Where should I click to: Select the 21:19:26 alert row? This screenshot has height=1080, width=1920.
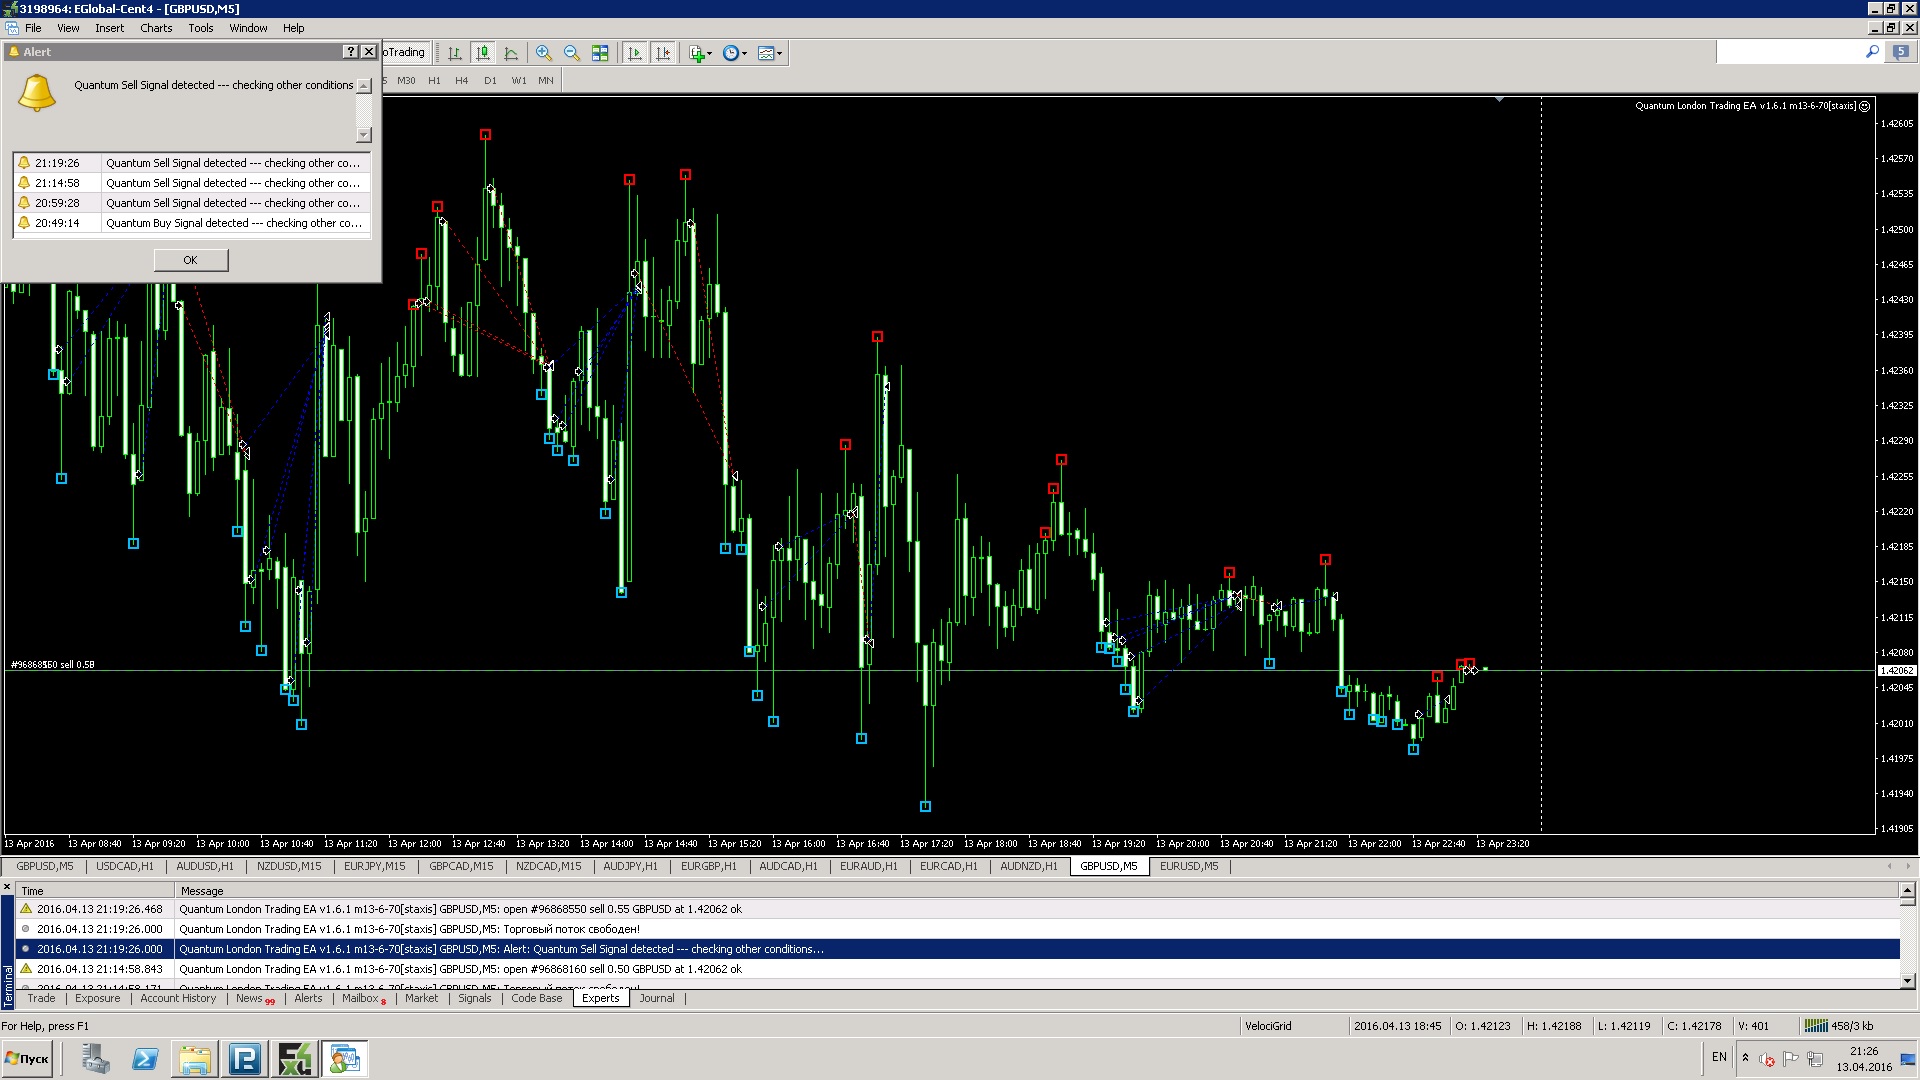pos(191,163)
